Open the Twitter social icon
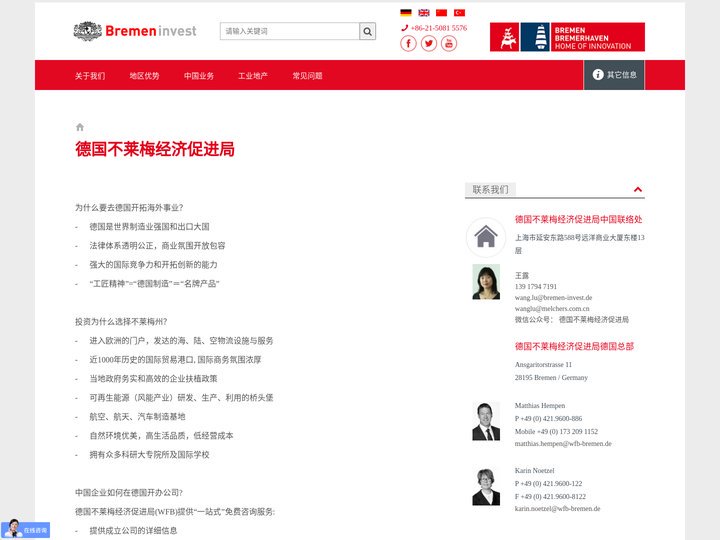 point(429,44)
